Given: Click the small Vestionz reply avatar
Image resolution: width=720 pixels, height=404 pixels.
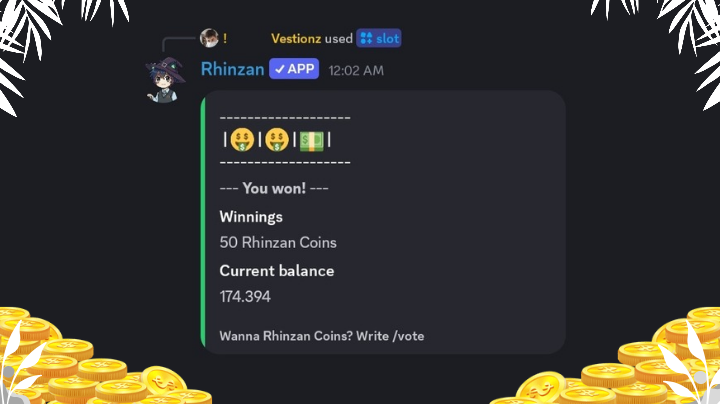Looking at the screenshot, I should 209,38.
